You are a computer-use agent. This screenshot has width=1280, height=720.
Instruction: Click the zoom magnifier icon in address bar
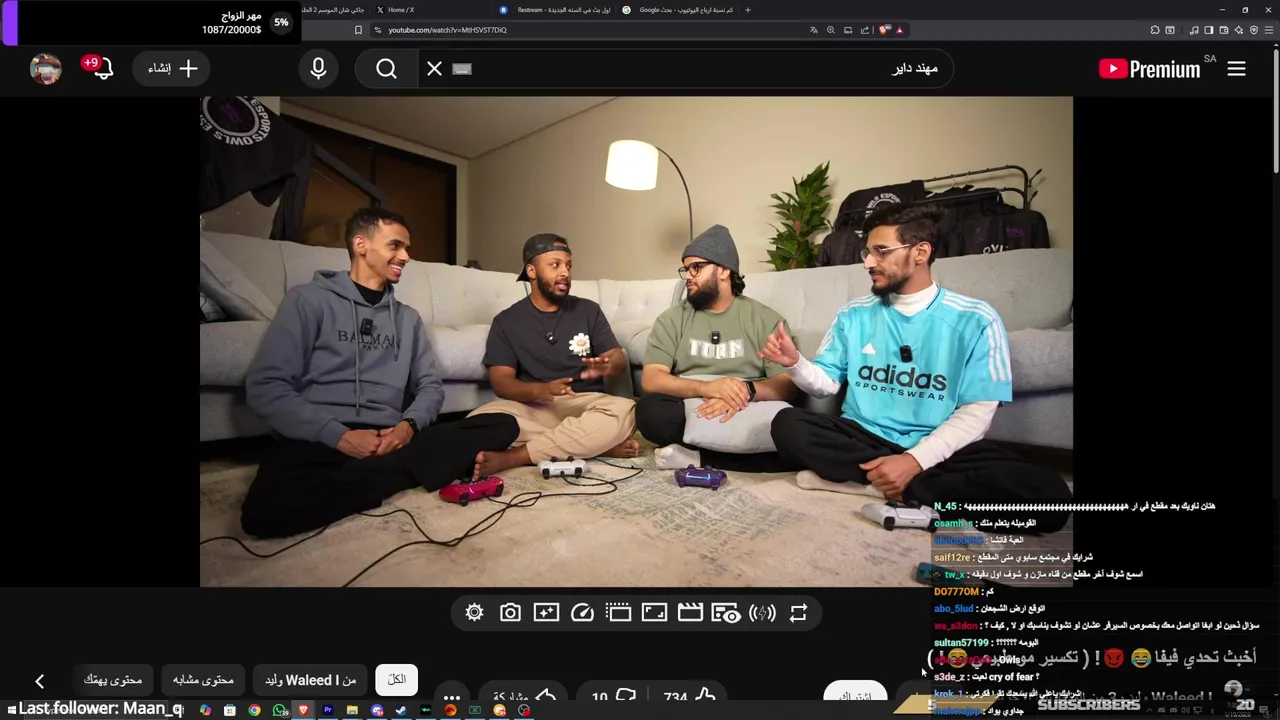pyautogui.click(x=830, y=30)
